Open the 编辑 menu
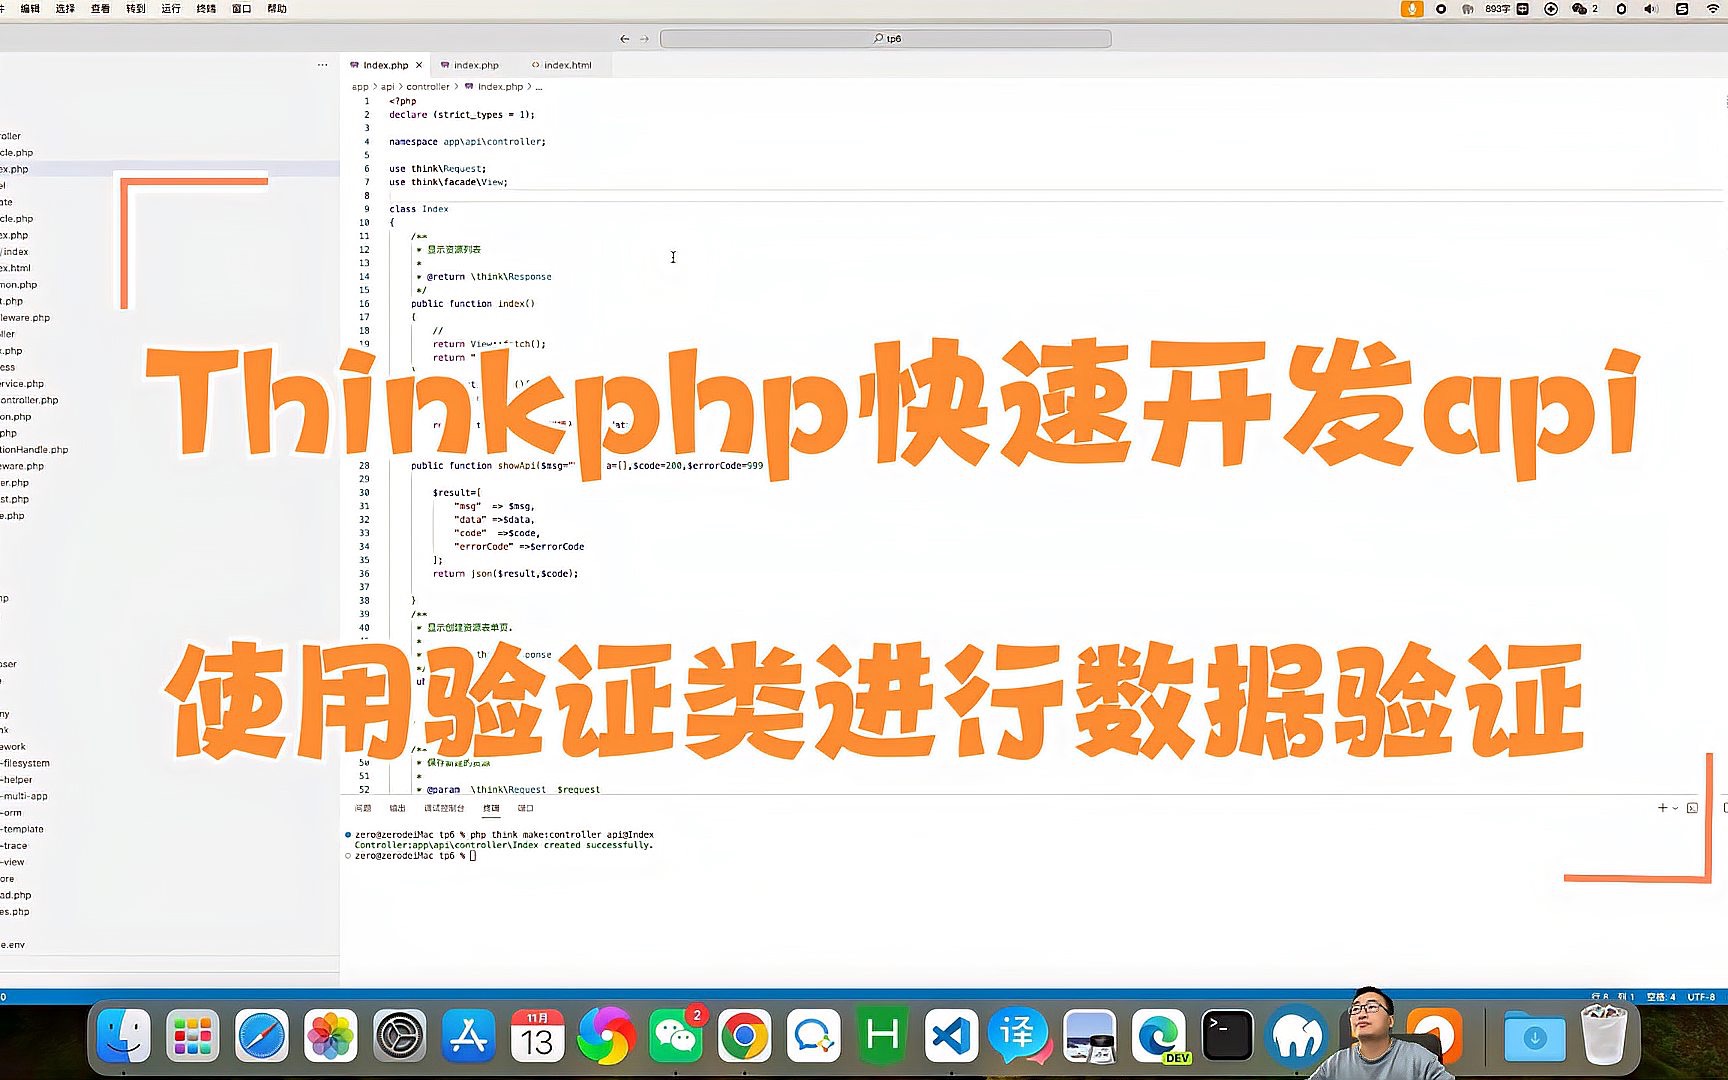Image resolution: width=1728 pixels, height=1080 pixels. [x=30, y=9]
